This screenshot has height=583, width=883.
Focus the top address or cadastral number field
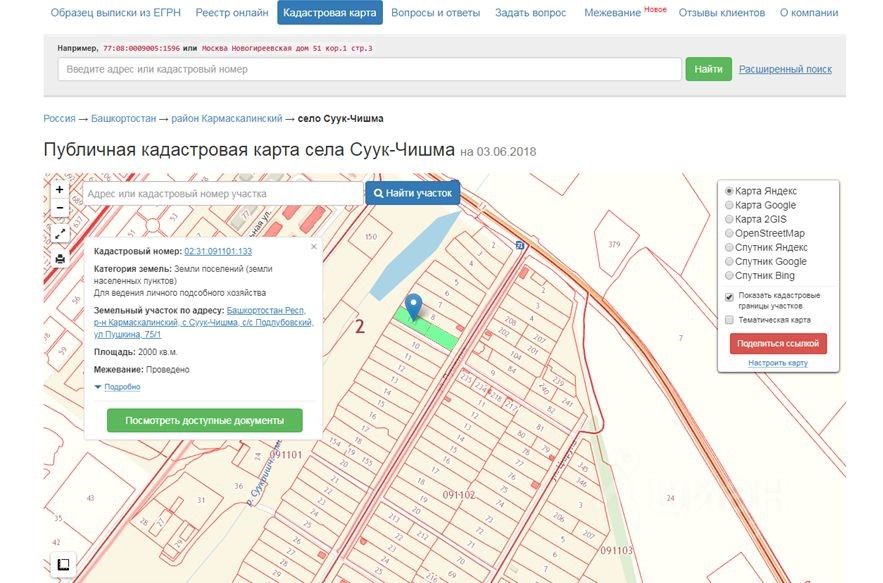pyautogui.click(x=369, y=69)
